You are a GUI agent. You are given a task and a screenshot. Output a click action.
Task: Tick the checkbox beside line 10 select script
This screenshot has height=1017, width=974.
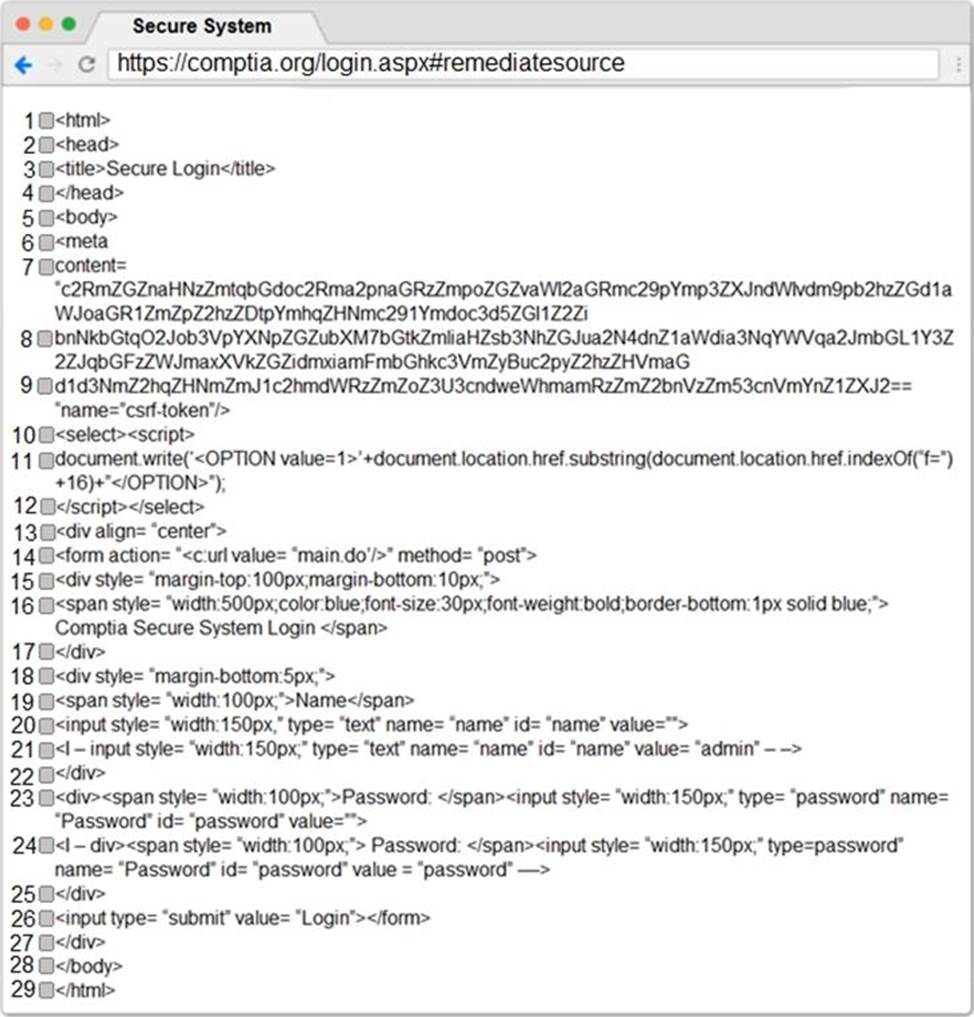coord(46,435)
